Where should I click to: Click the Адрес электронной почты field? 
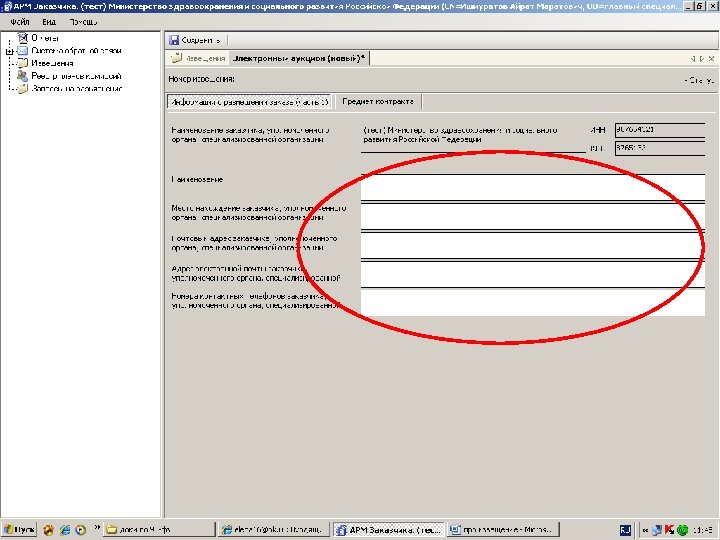(x=533, y=274)
